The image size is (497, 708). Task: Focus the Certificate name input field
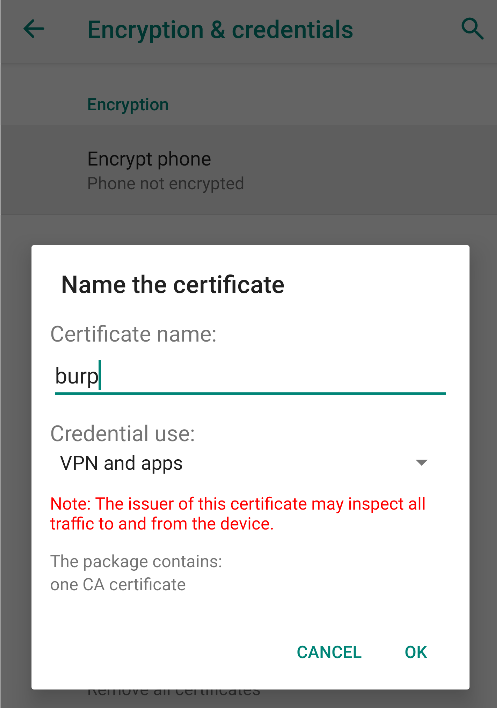pyautogui.click(x=250, y=377)
